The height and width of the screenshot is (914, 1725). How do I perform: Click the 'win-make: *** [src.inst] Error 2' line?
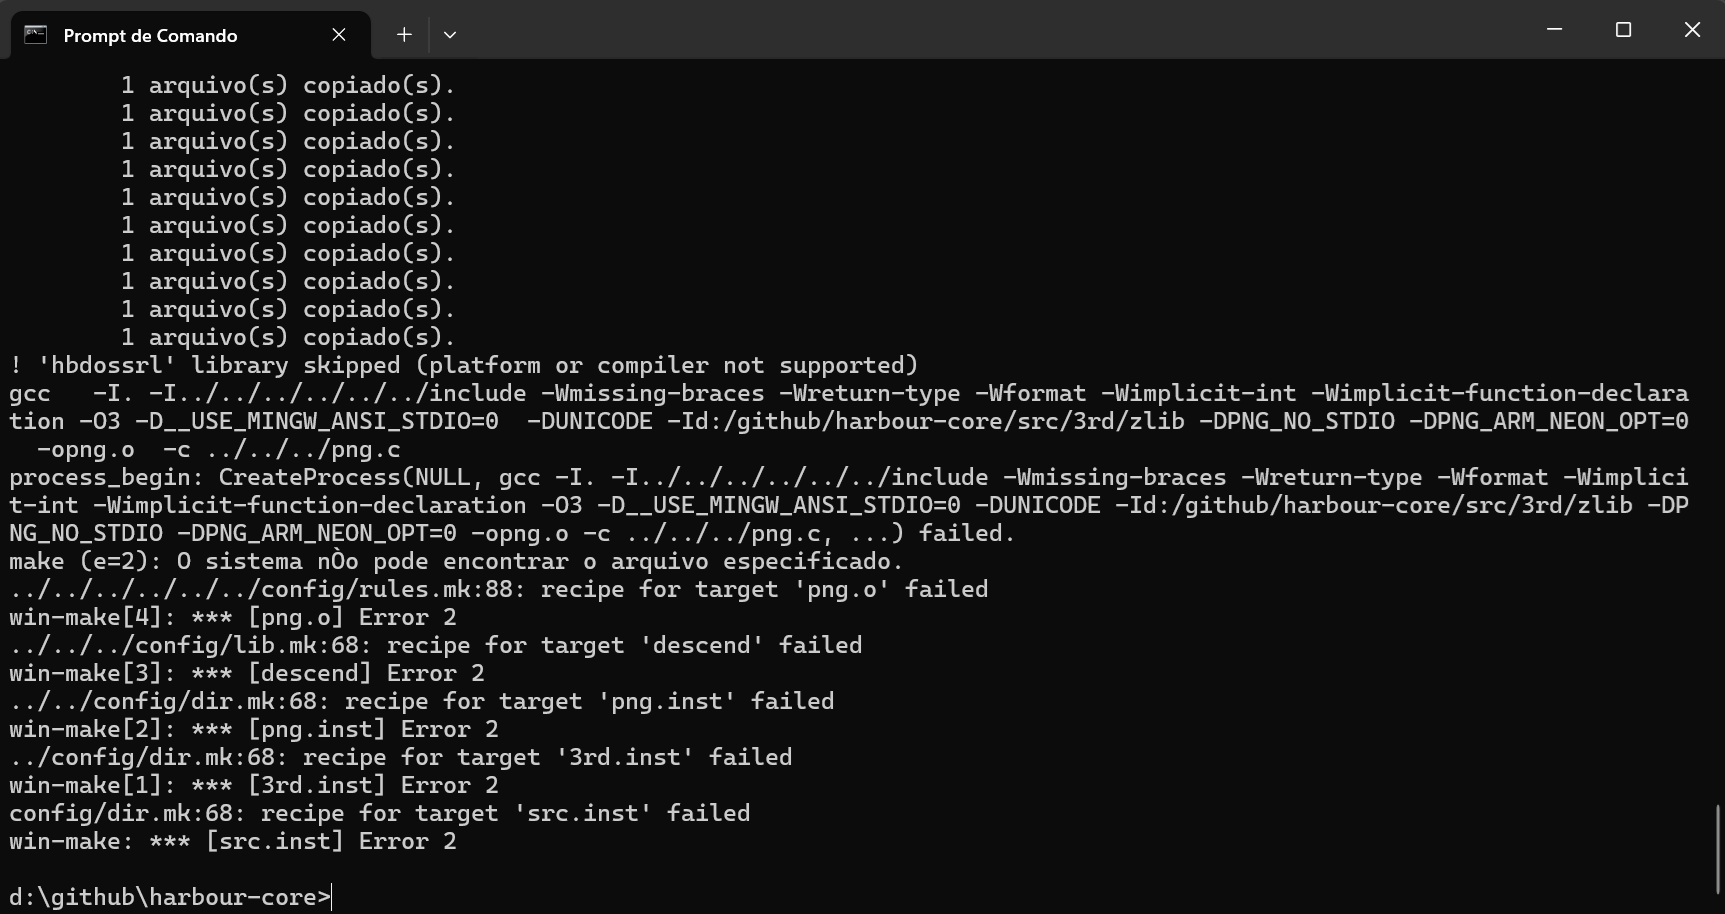(232, 841)
